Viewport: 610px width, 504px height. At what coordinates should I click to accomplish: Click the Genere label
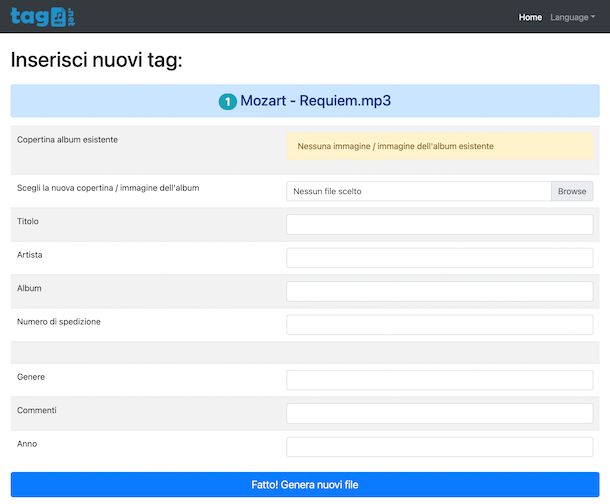point(31,377)
